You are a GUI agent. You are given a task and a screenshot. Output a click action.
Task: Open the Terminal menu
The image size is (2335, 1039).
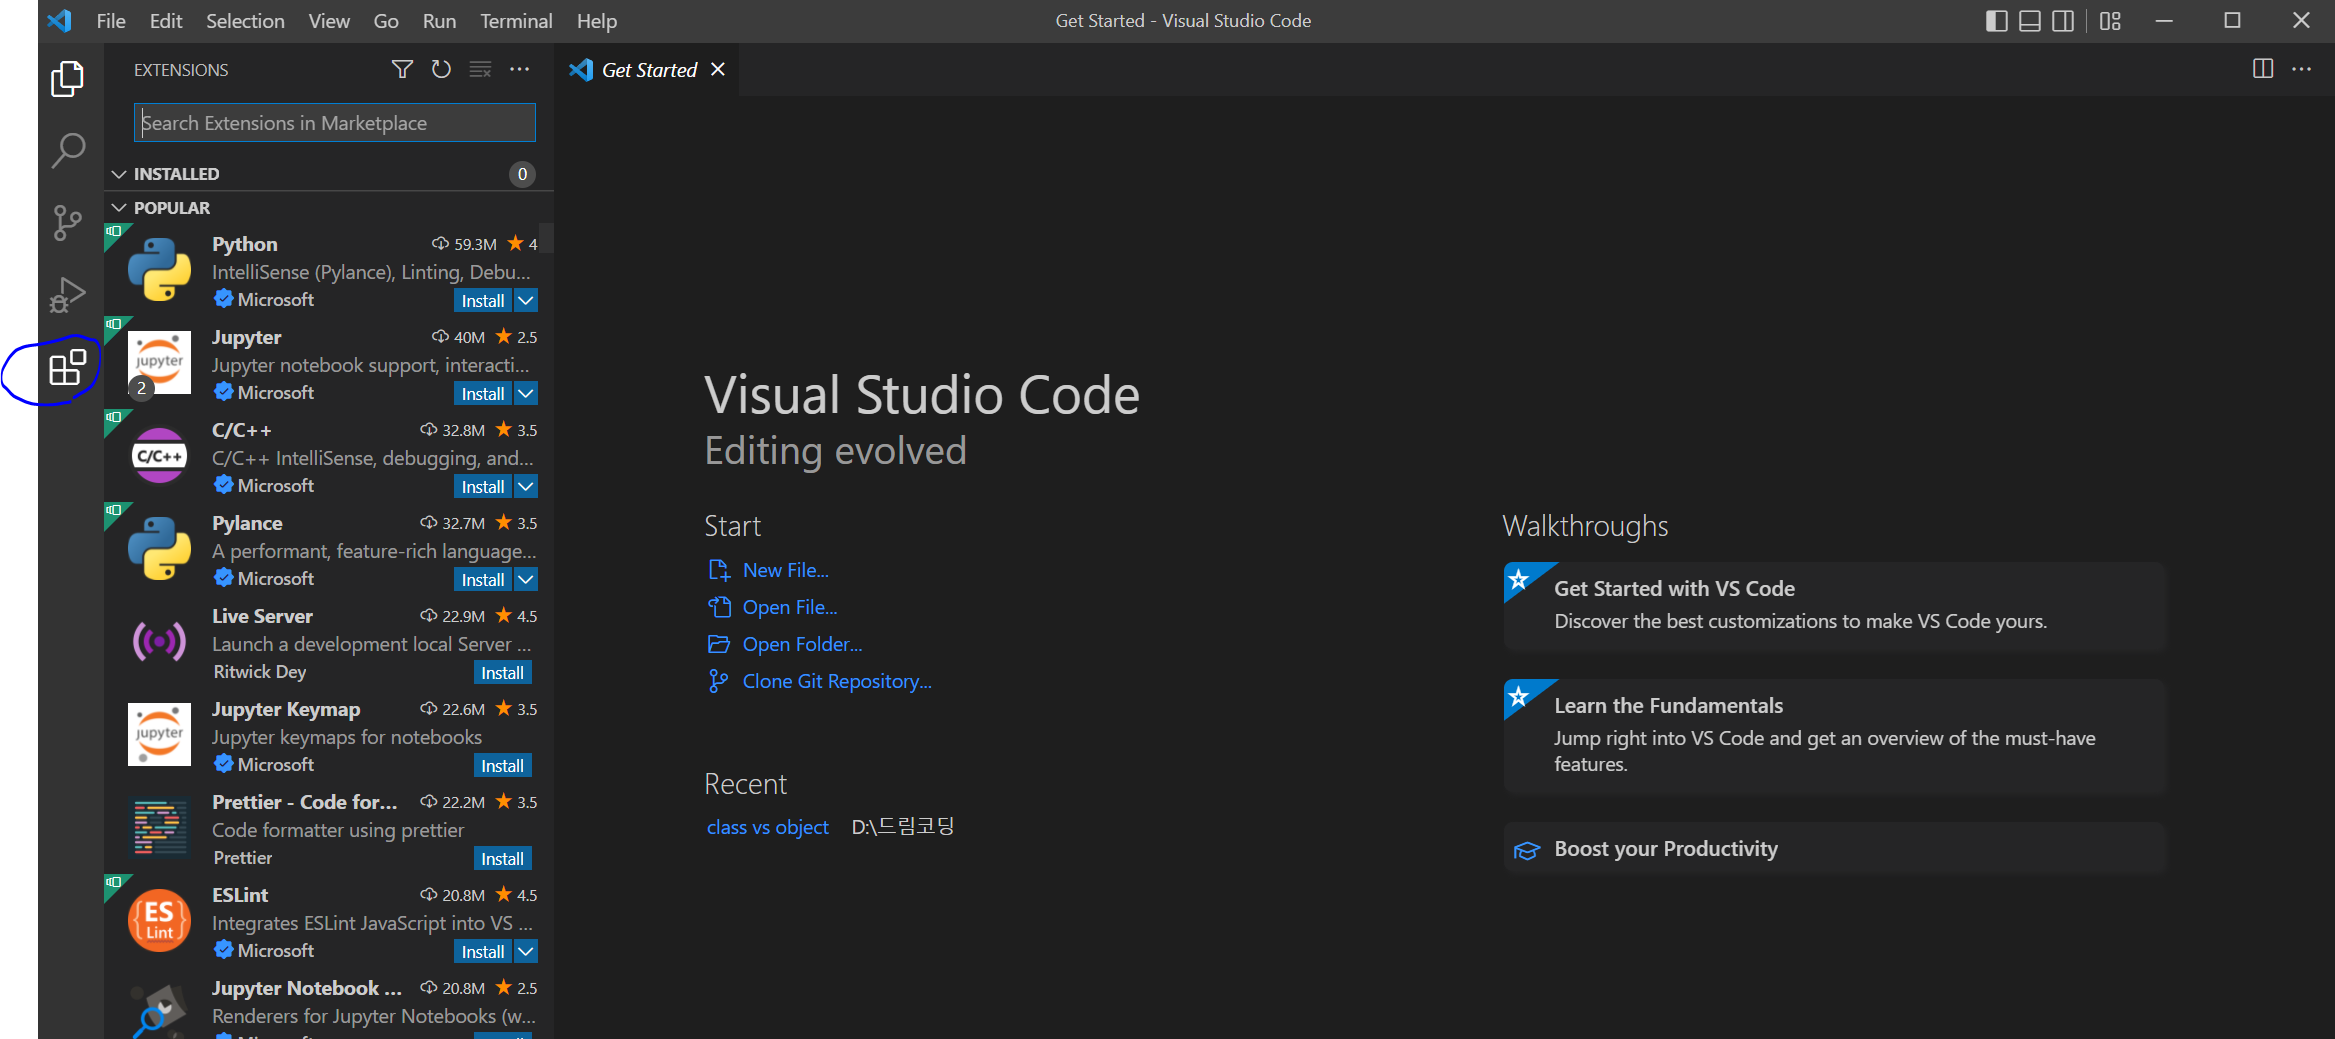[516, 21]
